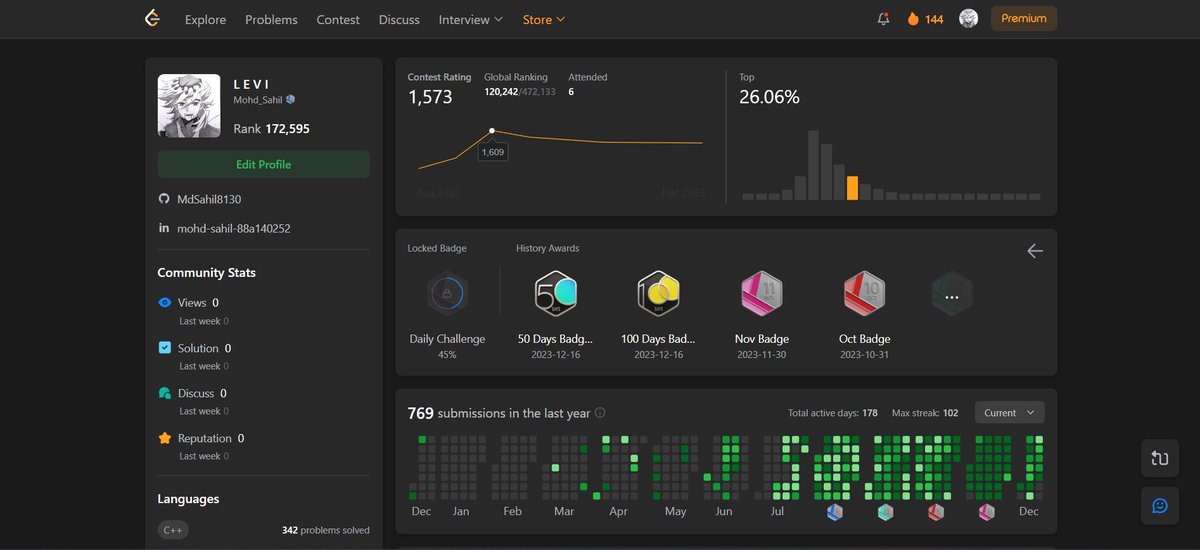Open the Current year dropdown
1200x550 pixels.
coord(1009,413)
